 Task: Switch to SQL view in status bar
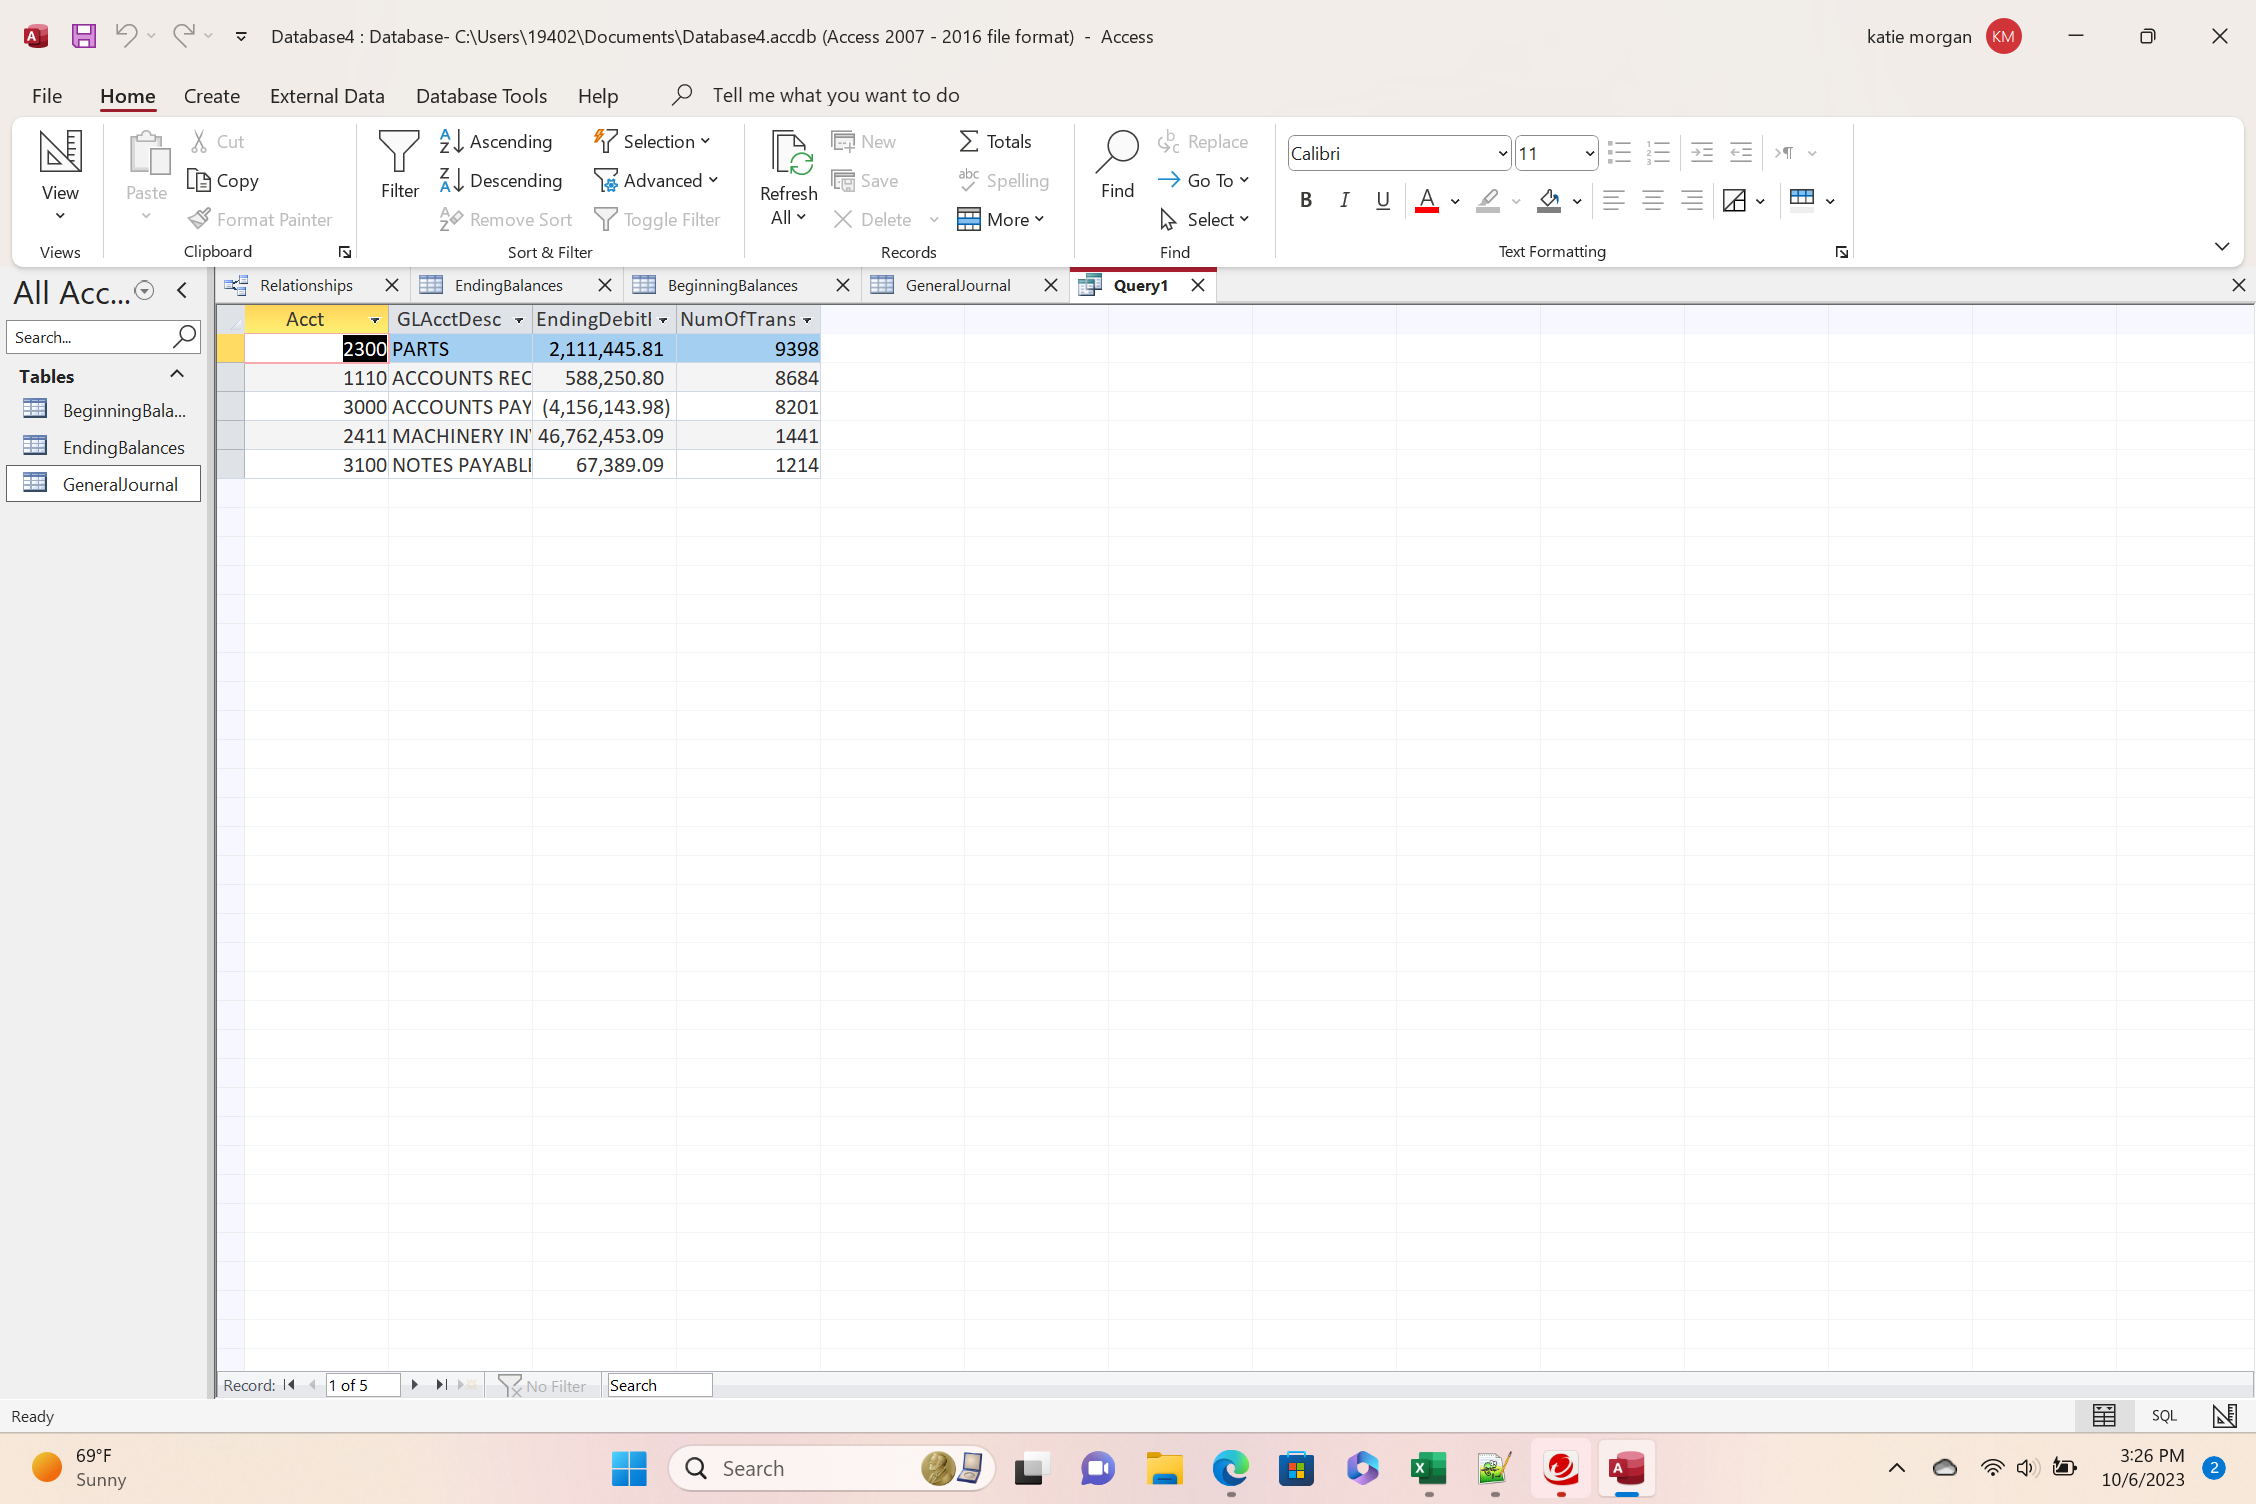pyautogui.click(x=2164, y=1415)
